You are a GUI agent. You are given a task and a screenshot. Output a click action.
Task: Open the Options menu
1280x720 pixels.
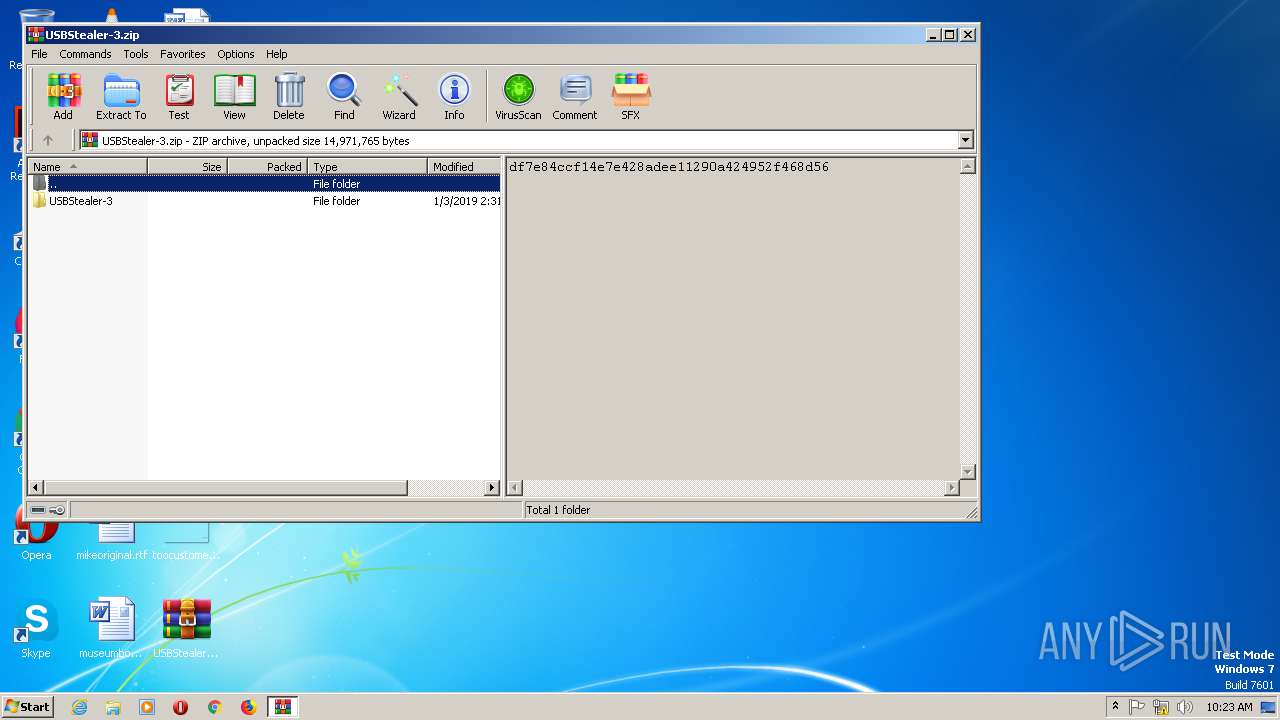pos(236,54)
